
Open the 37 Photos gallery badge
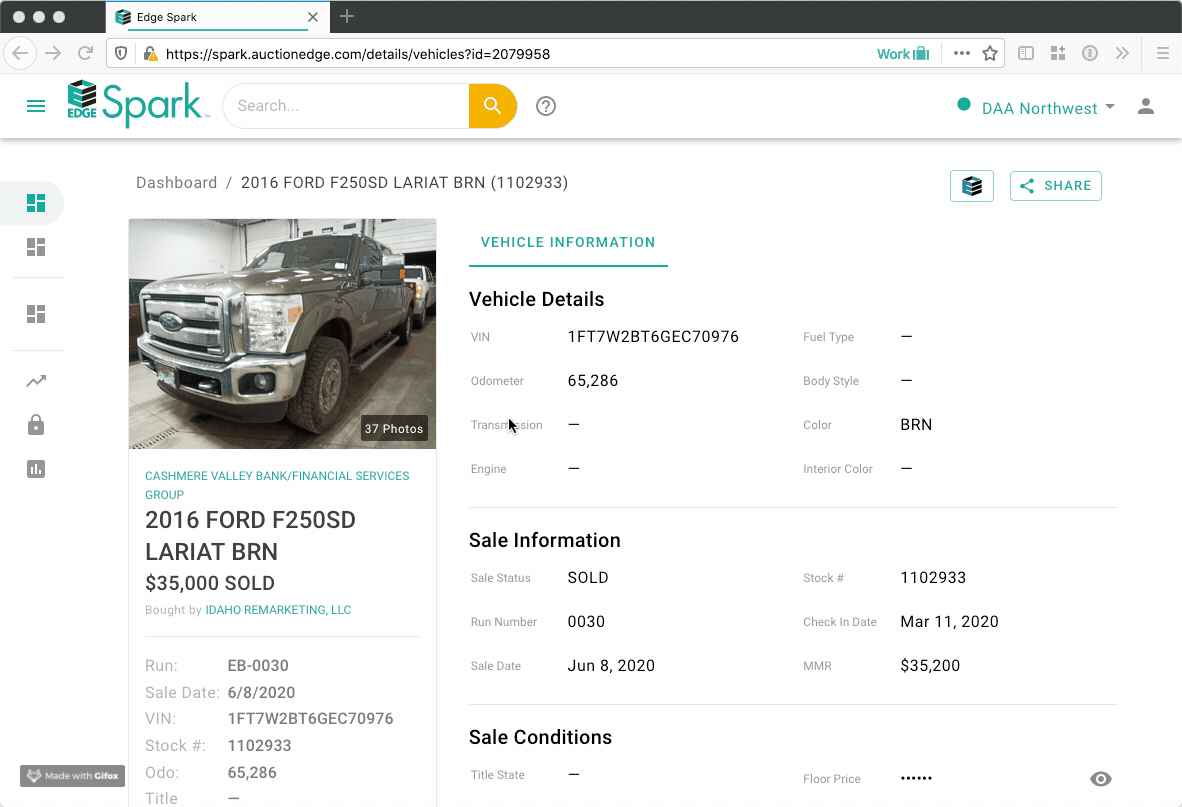point(393,429)
